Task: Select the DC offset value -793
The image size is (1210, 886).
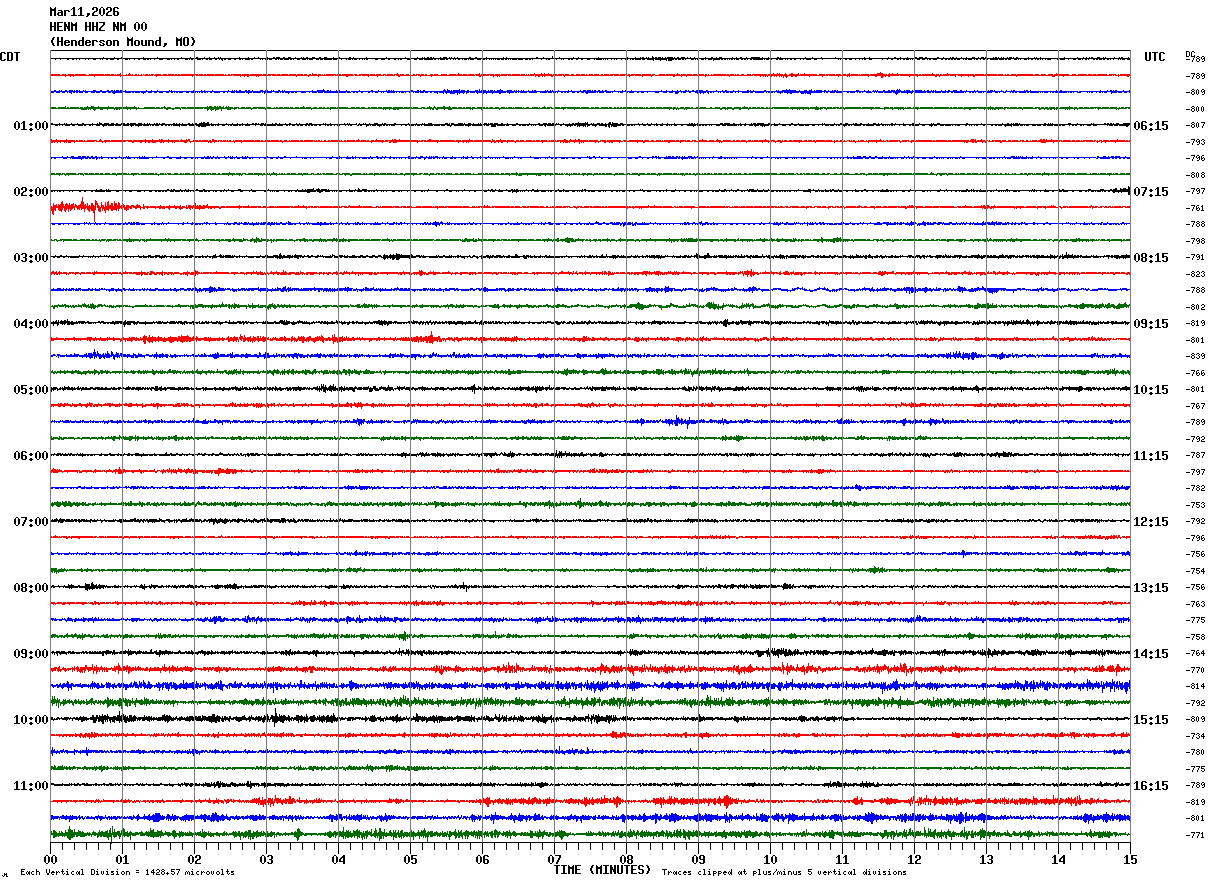Action: pos(1195,142)
